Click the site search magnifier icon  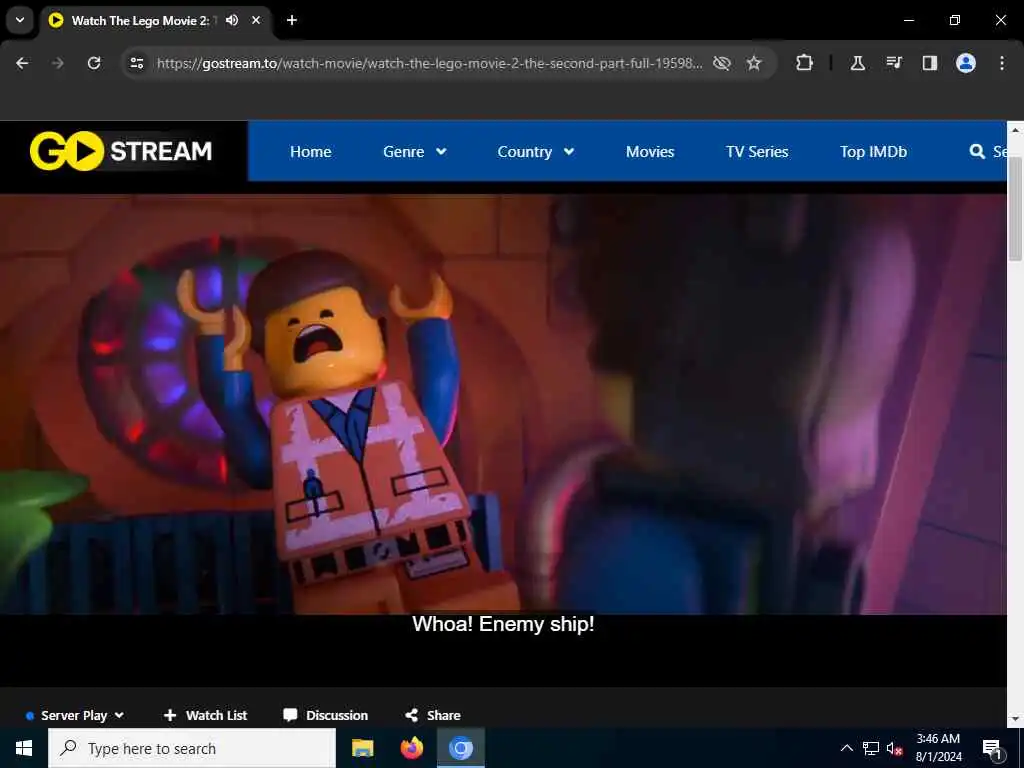pyautogui.click(x=977, y=152)
